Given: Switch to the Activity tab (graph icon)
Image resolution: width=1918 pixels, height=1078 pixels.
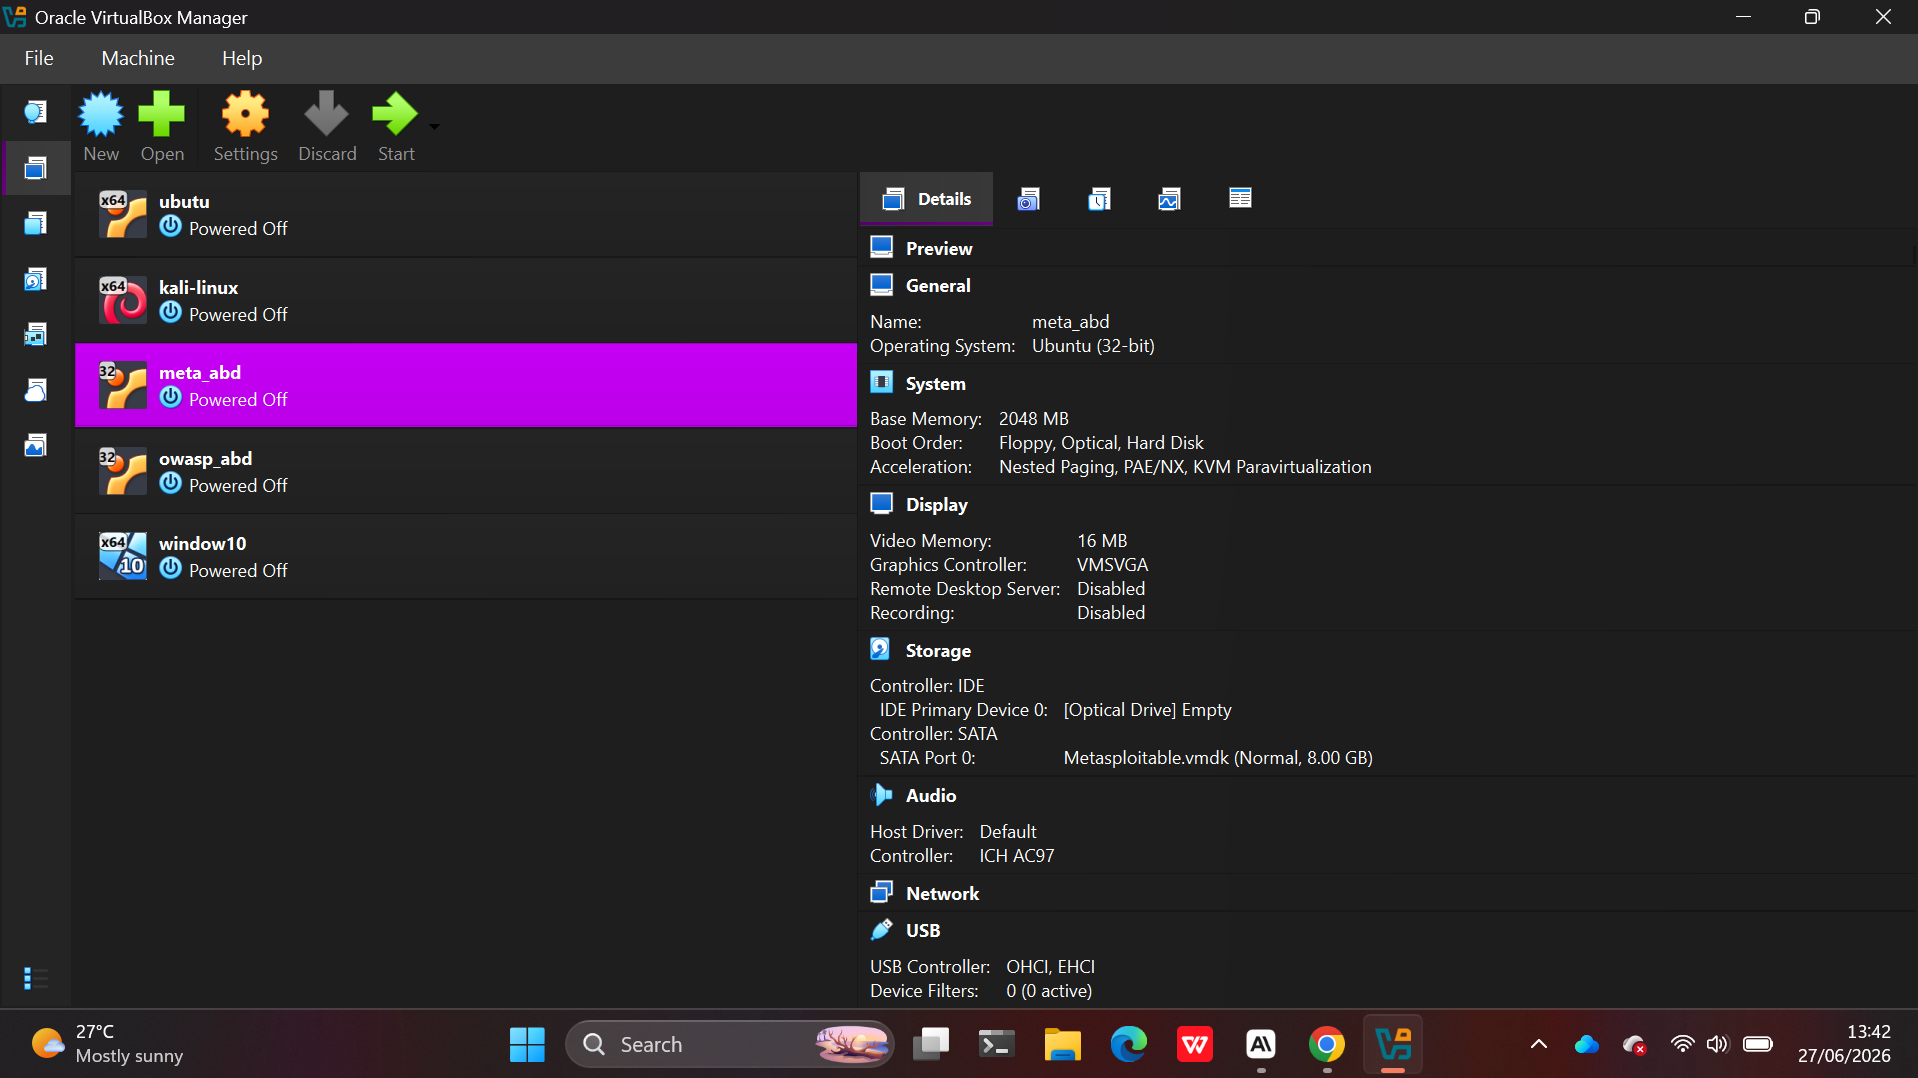Looking at the screenshot, I should [x=1169, y=199].
